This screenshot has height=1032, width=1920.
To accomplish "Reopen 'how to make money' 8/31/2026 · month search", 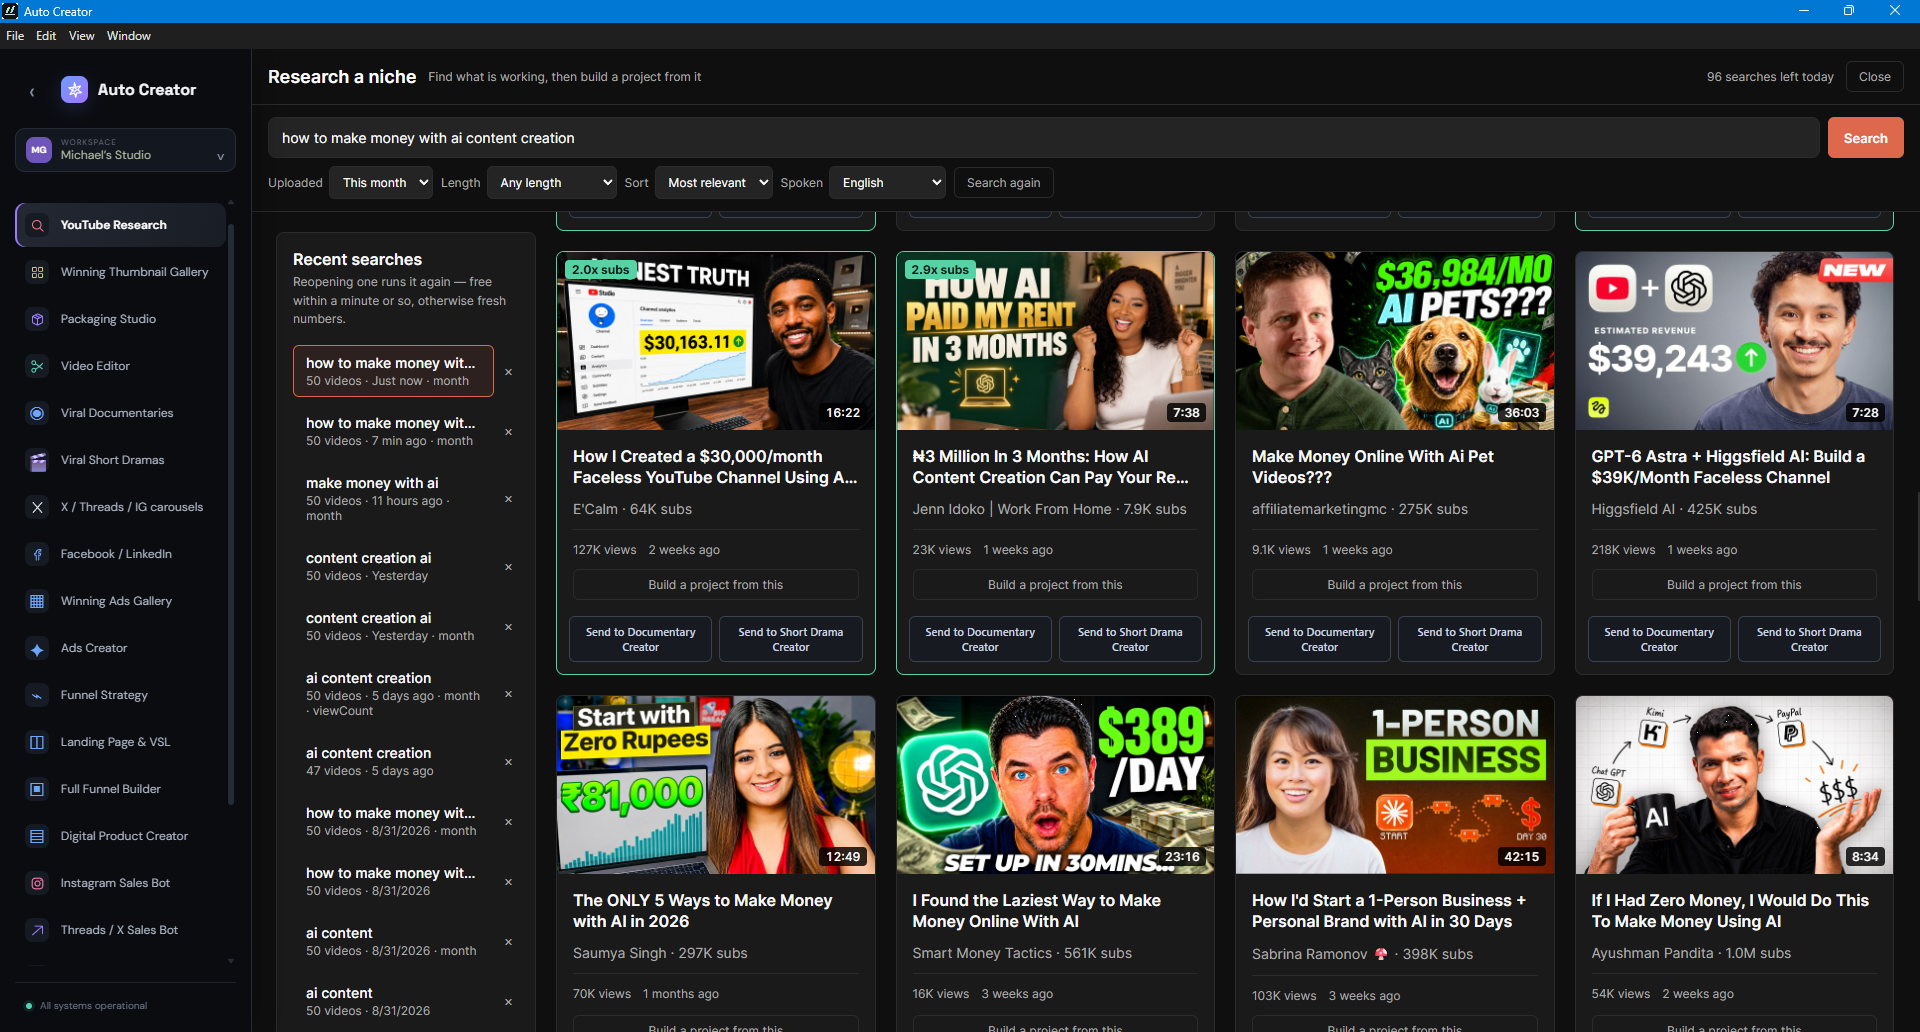I will pyautogui.click(x=393, y=821).
